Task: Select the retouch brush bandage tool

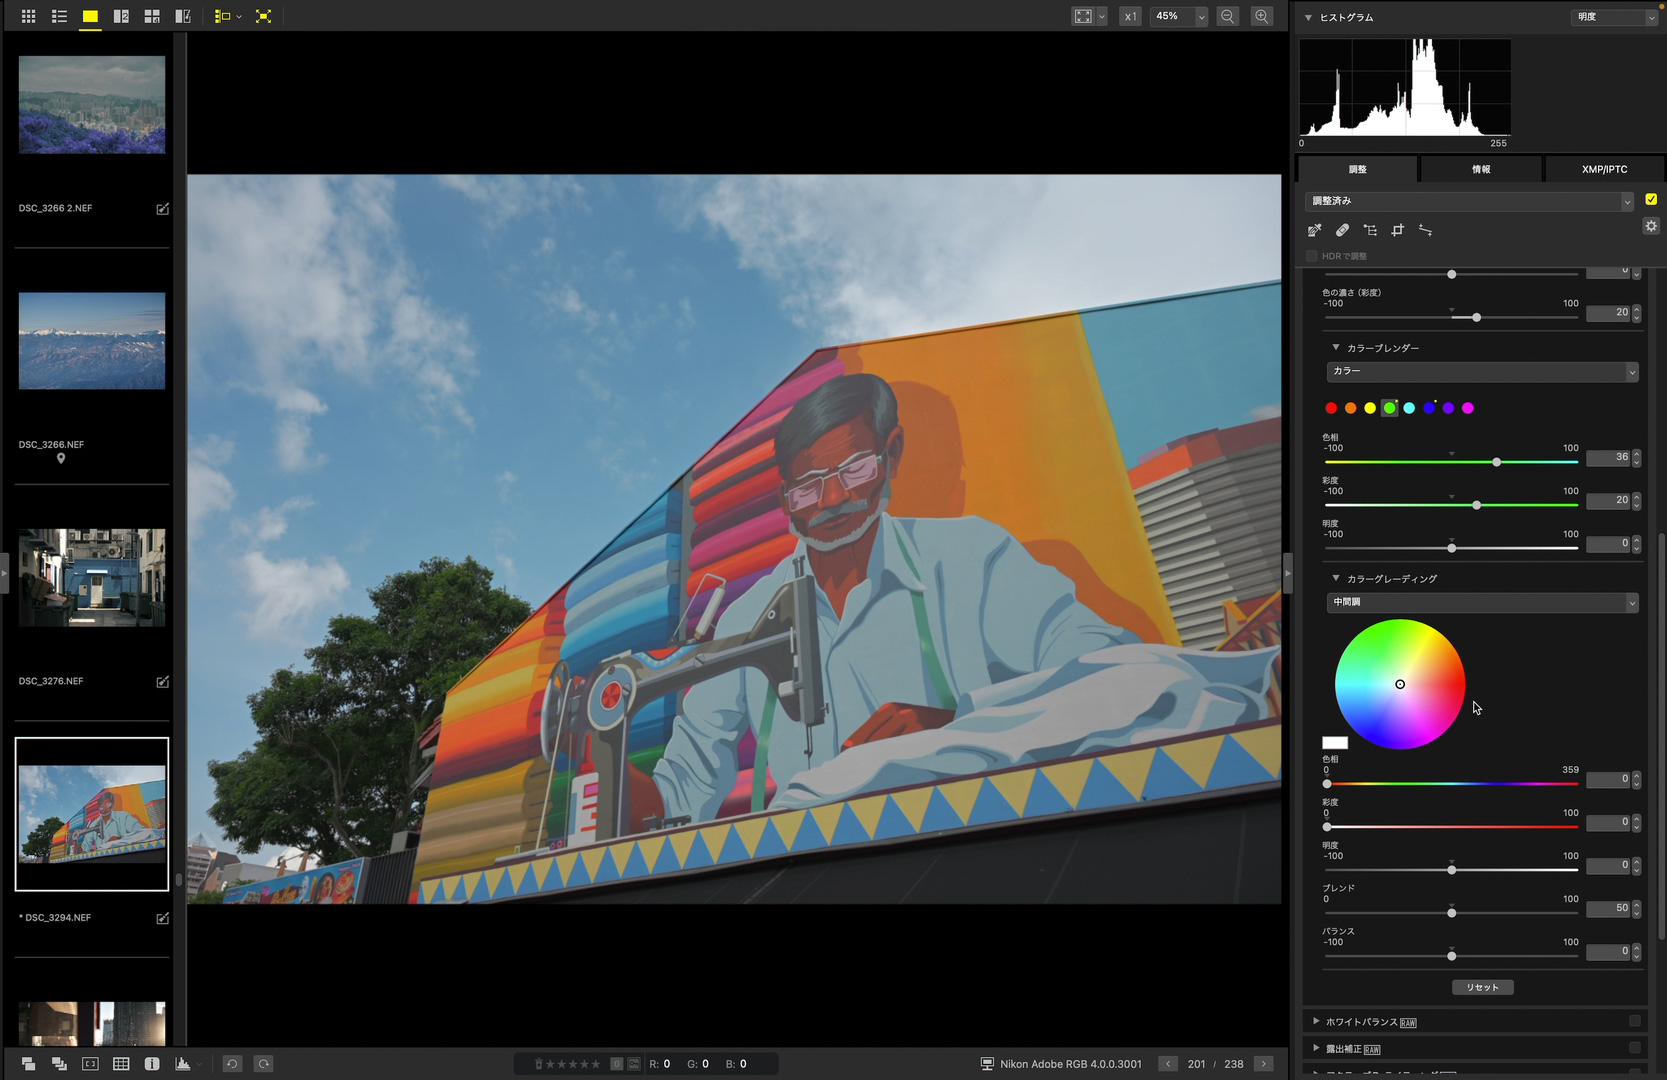Action: pos(1342,230)
